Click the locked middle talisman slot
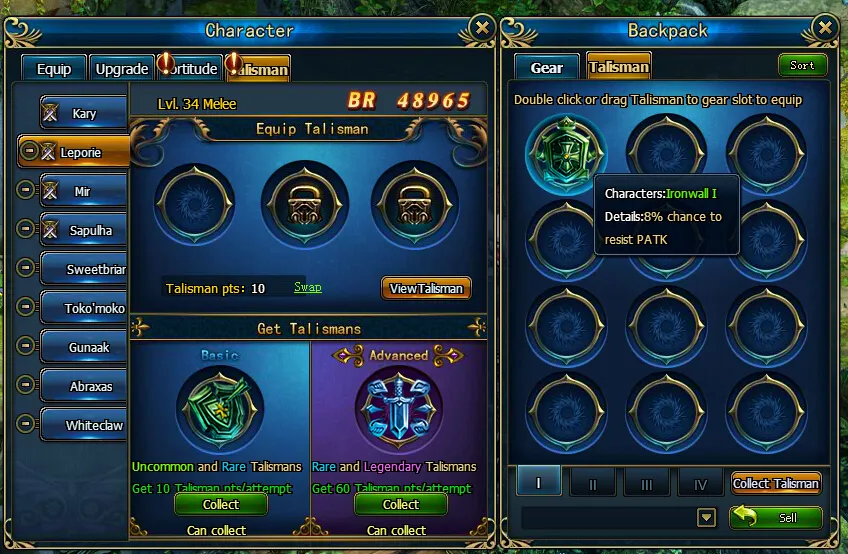 [x=304, y=205]
